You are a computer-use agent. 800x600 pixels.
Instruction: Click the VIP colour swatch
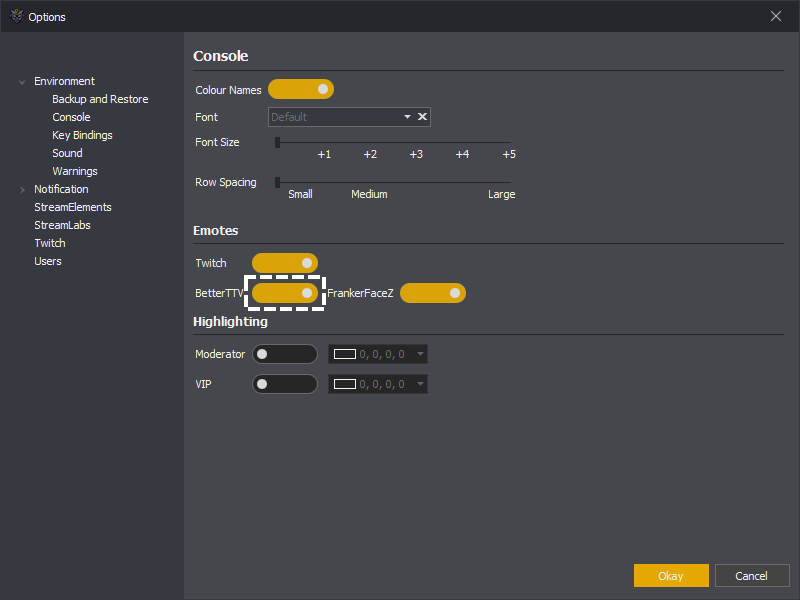[345, 384]
